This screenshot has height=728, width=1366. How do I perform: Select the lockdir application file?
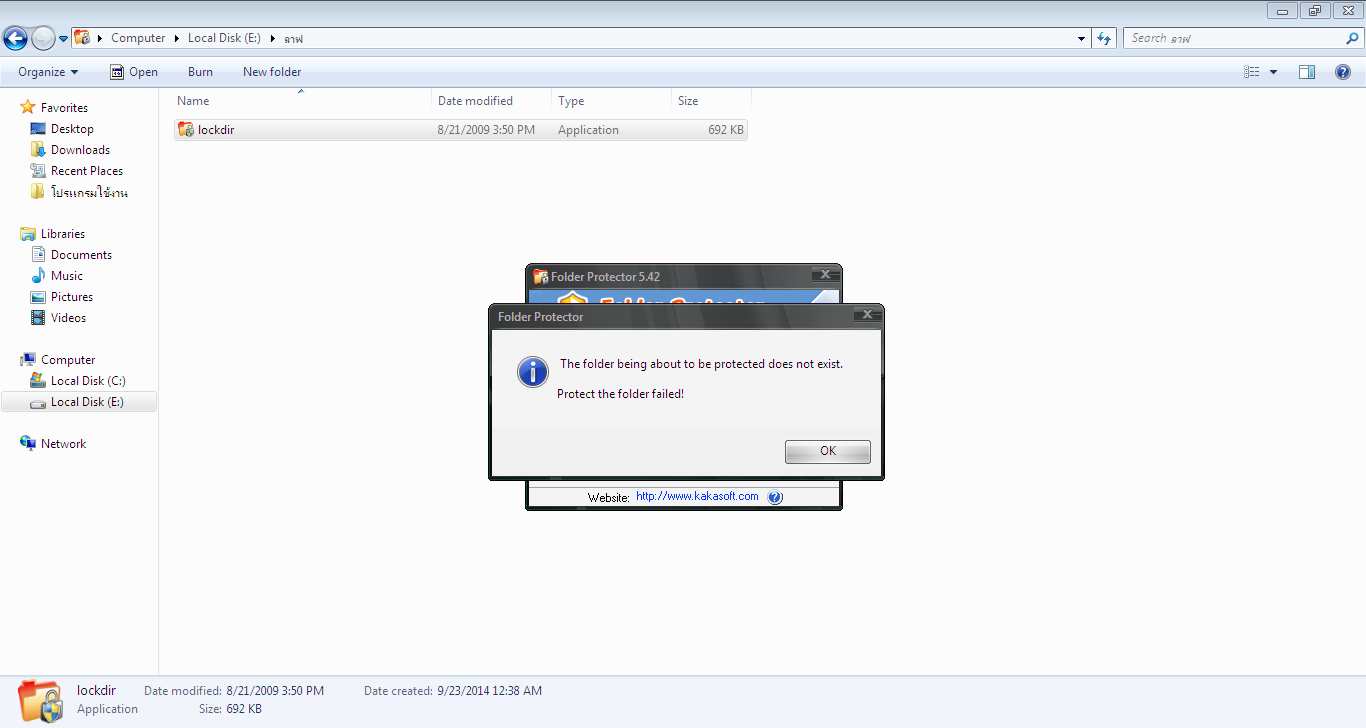[461, 130]
